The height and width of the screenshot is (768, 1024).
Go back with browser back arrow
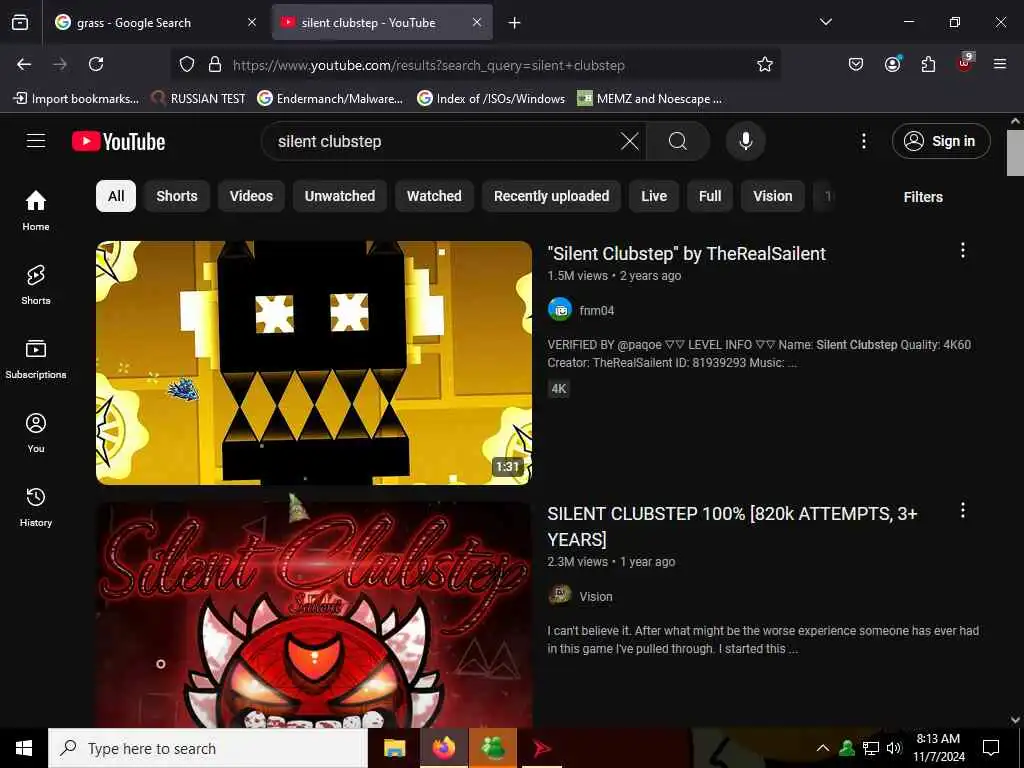(24, 64)
